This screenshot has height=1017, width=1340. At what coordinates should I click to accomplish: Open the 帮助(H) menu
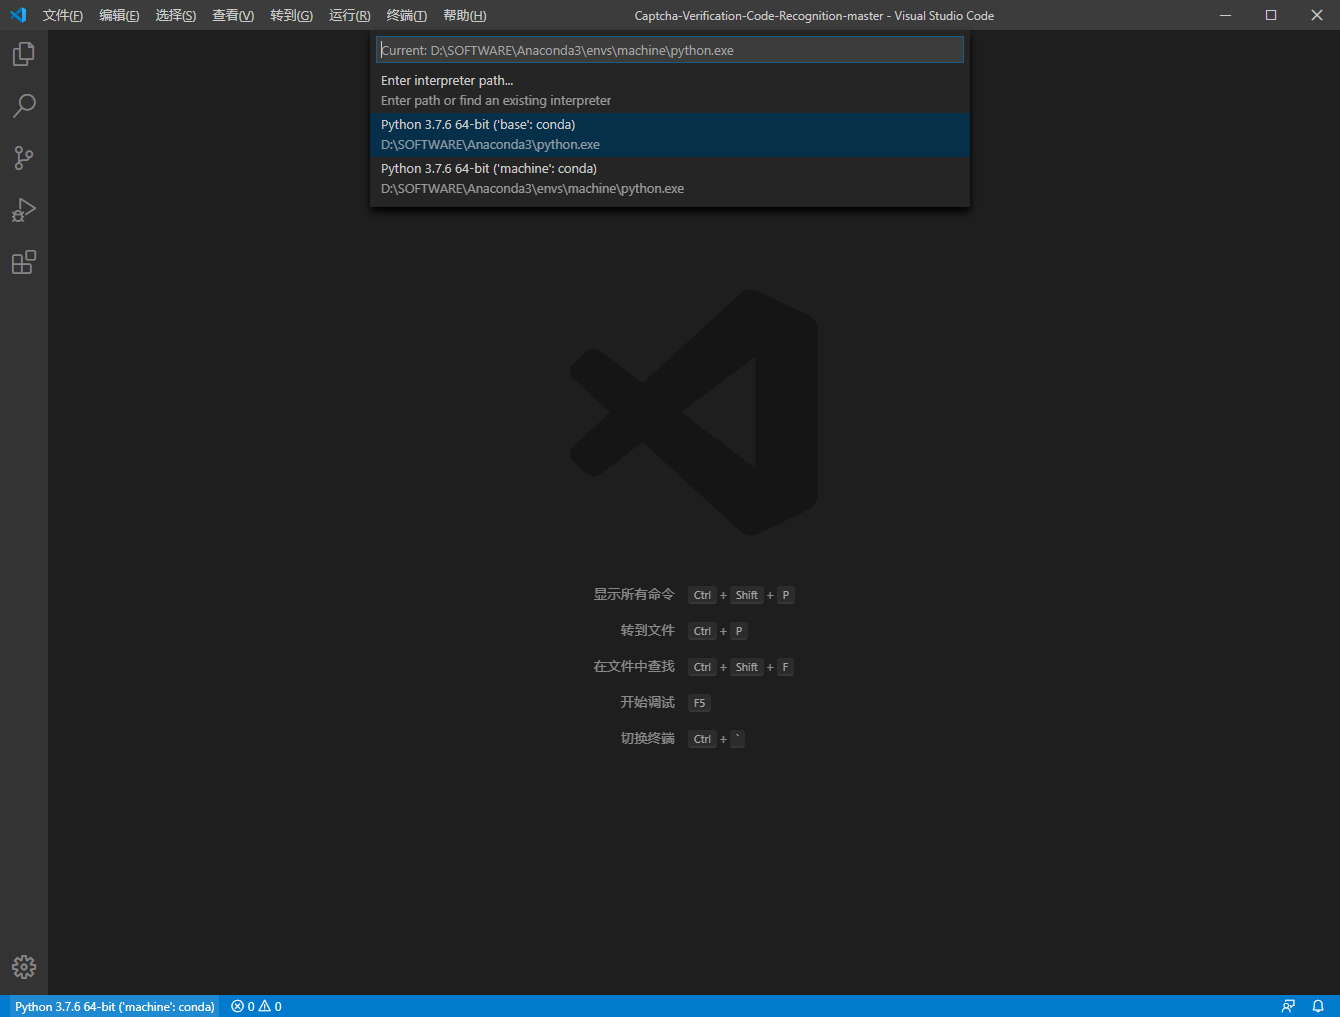click(x=463, y=15)
